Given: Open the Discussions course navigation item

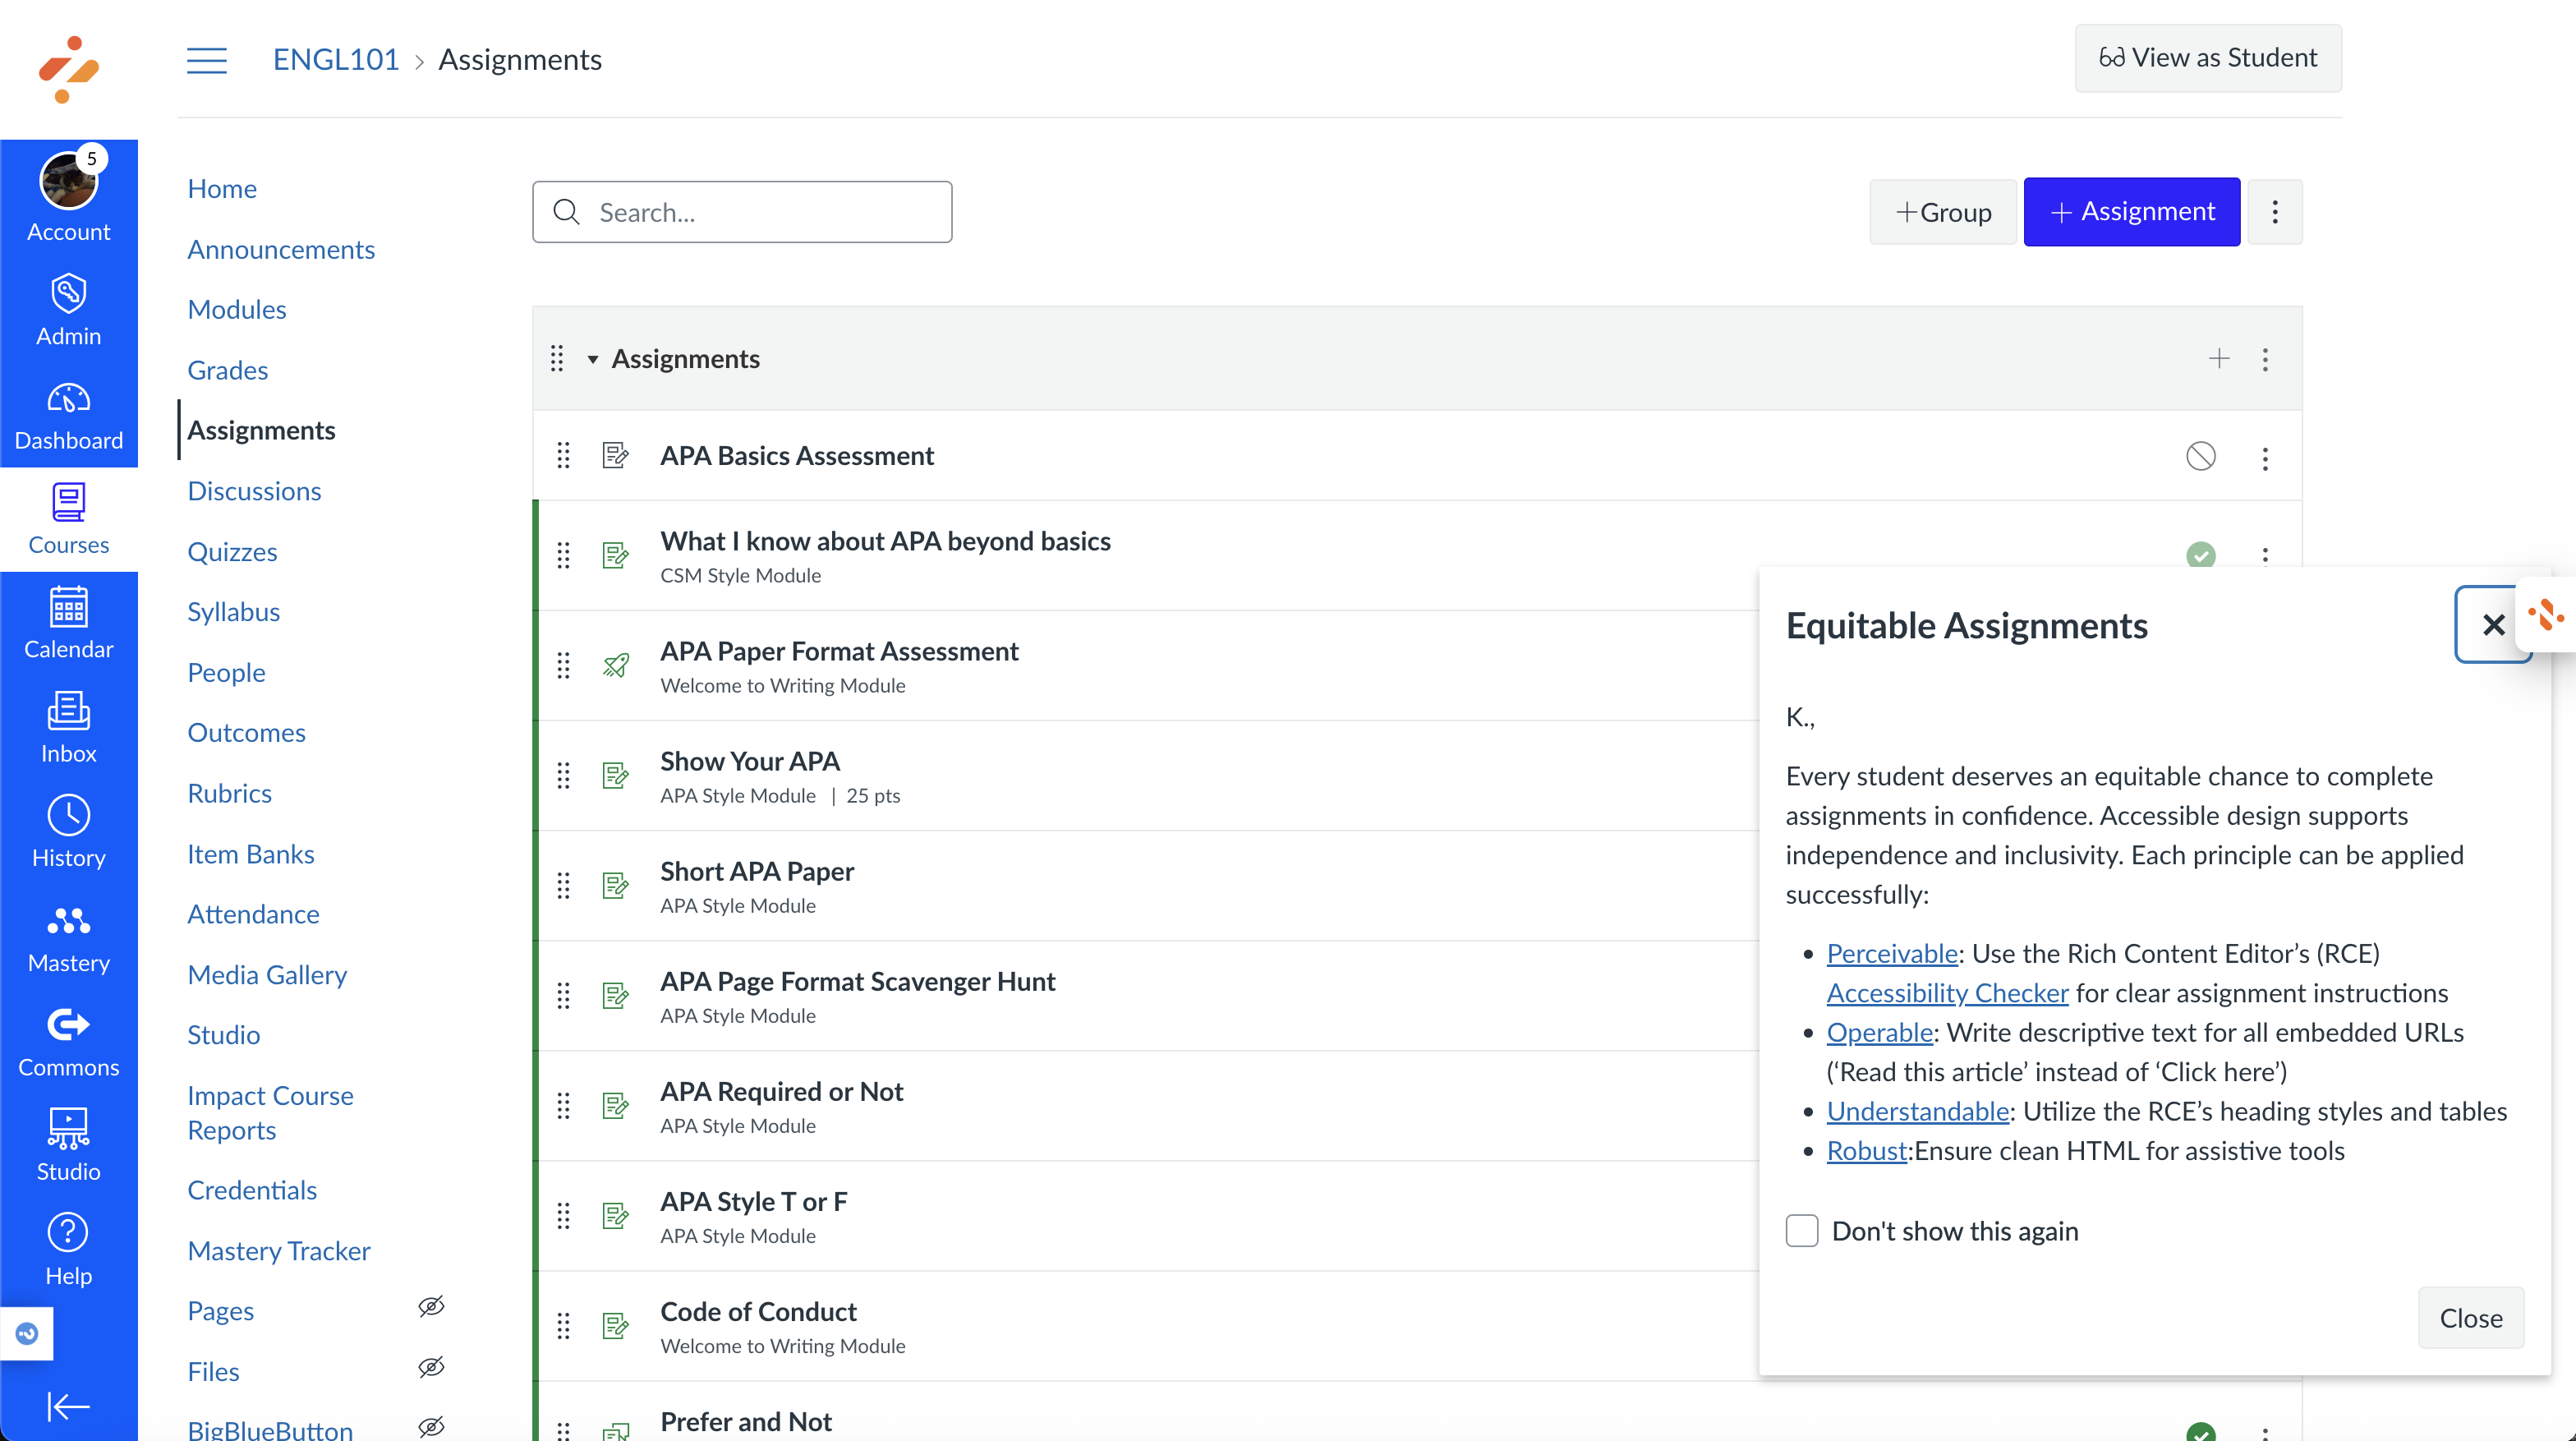Looking at the screenshot, I should pyautogui.click(x=254, y=491).
